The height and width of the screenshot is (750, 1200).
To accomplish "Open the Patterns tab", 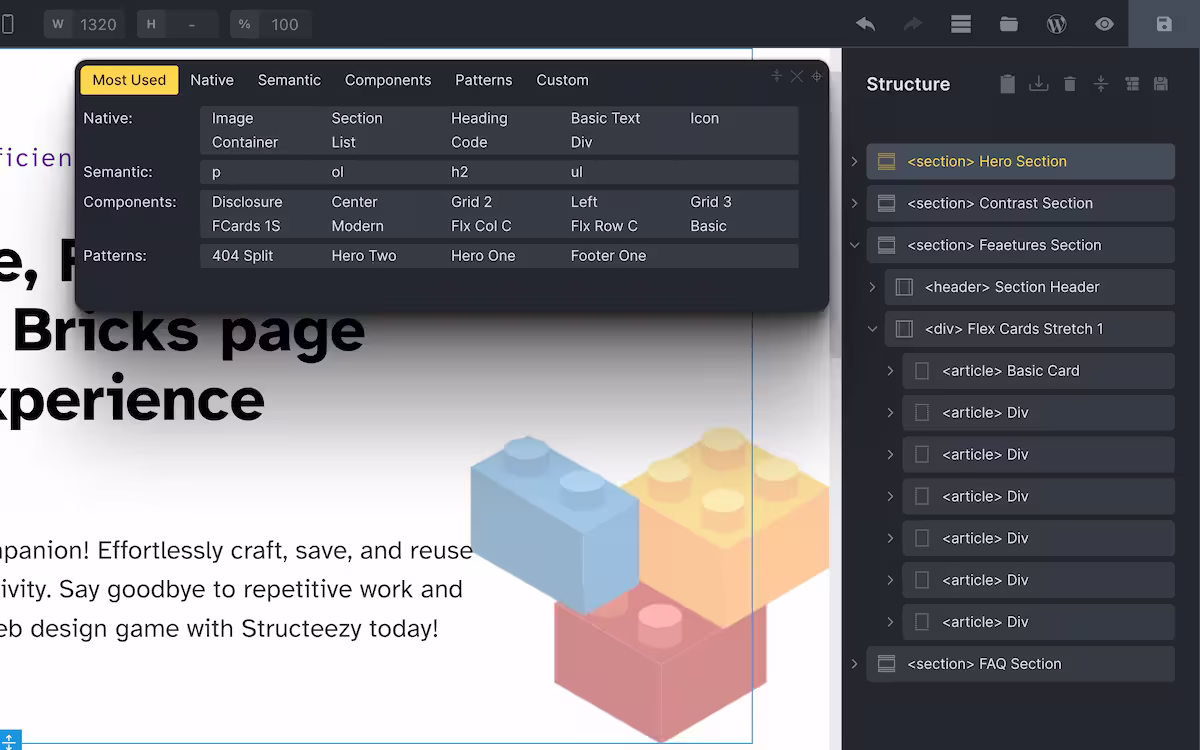I will pos(483,80).
